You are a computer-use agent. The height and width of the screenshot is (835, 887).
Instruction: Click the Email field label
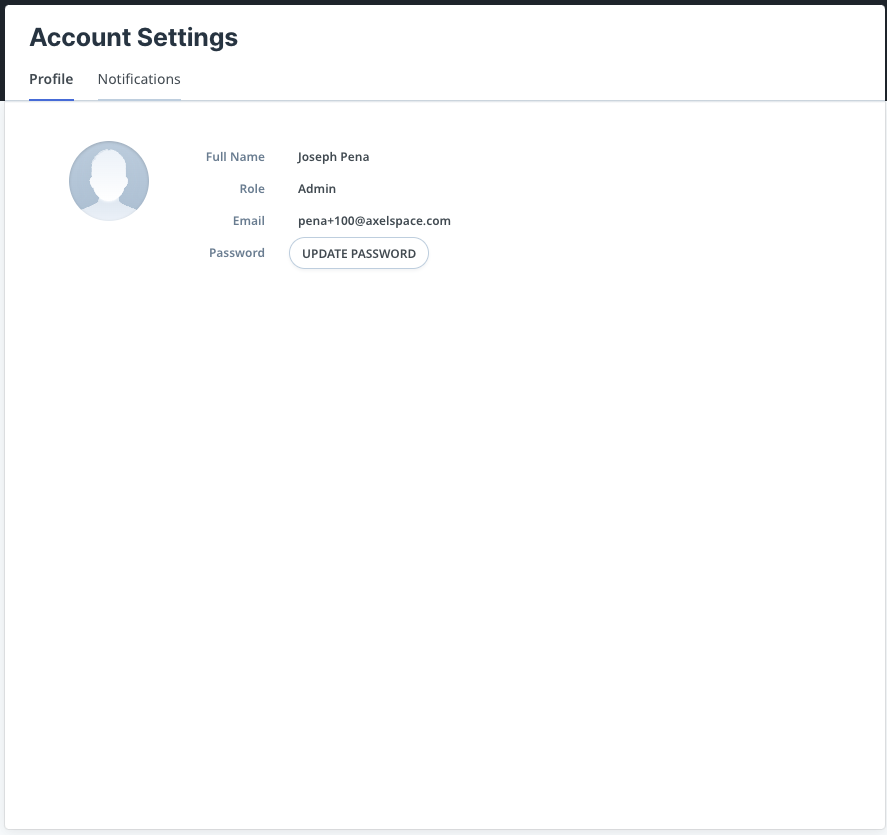tap(249, 221)
